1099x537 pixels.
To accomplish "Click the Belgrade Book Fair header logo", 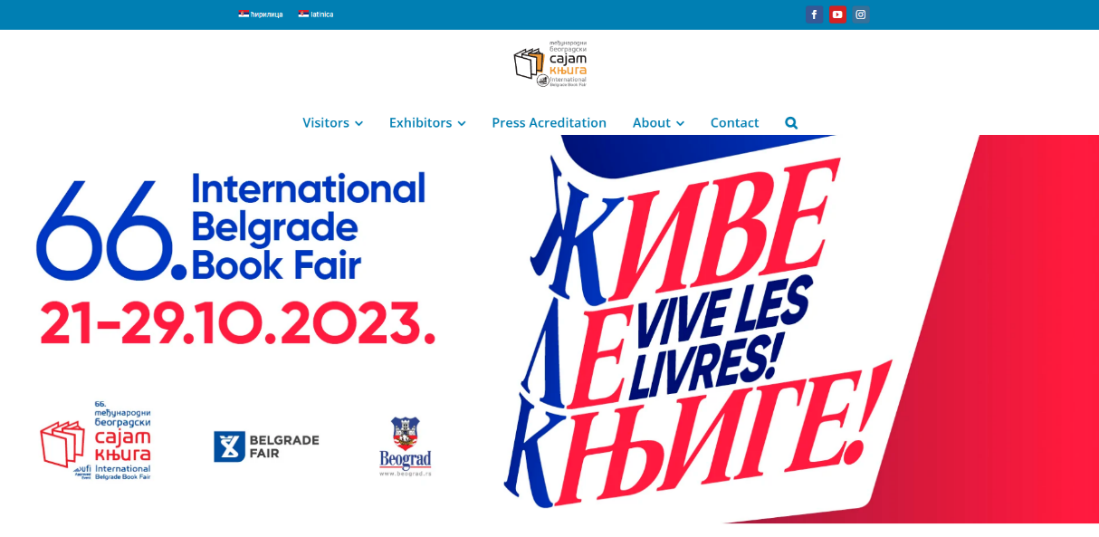I will click(550, 64).
